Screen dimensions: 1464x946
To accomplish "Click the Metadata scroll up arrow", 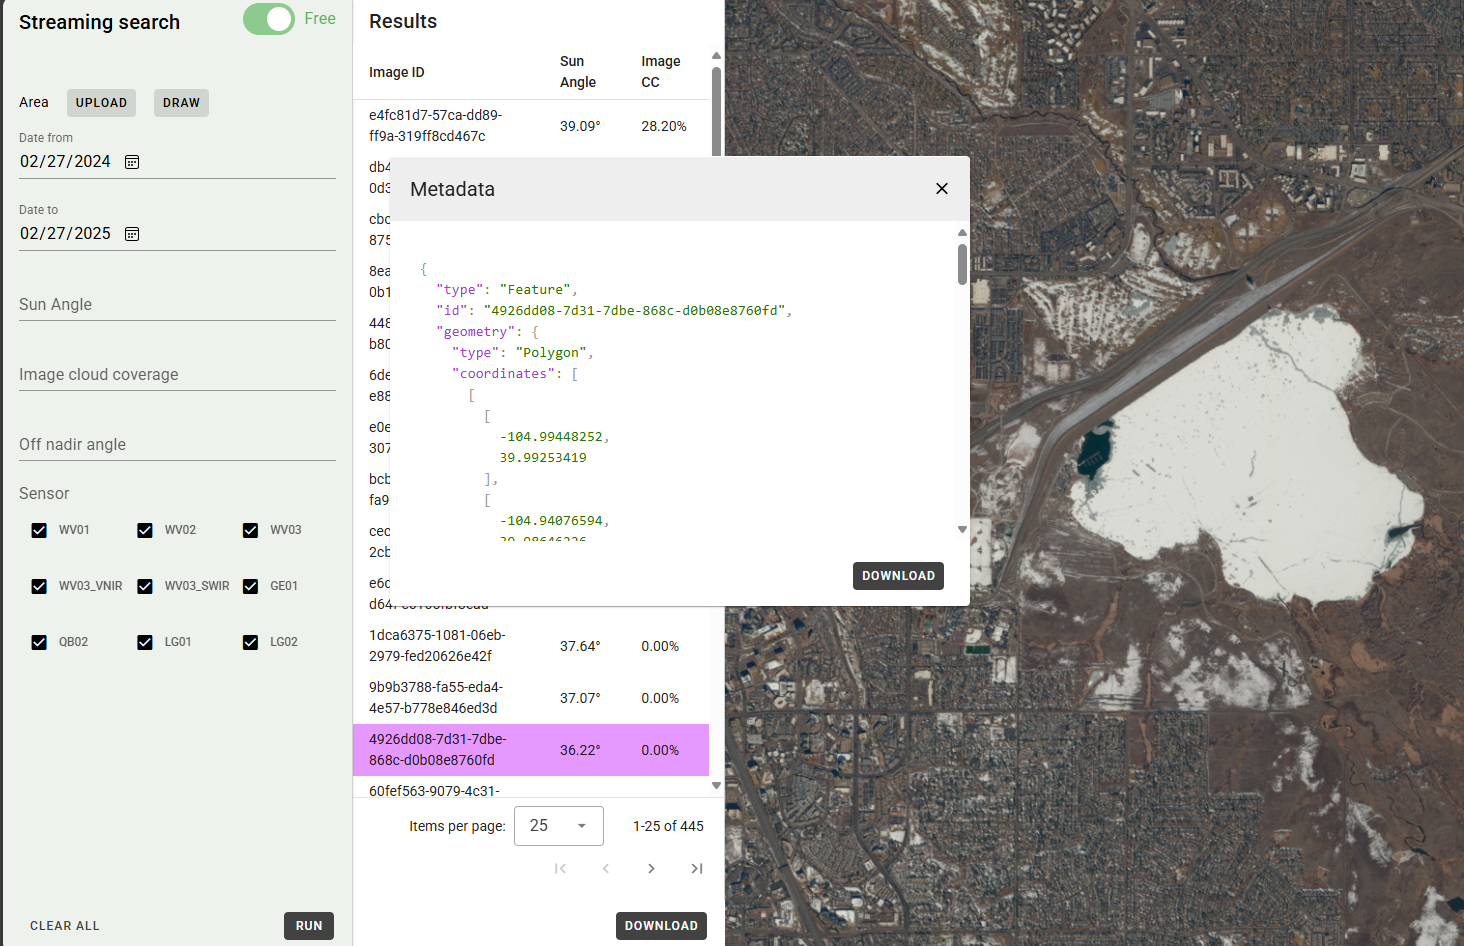I will pos(962,233).
